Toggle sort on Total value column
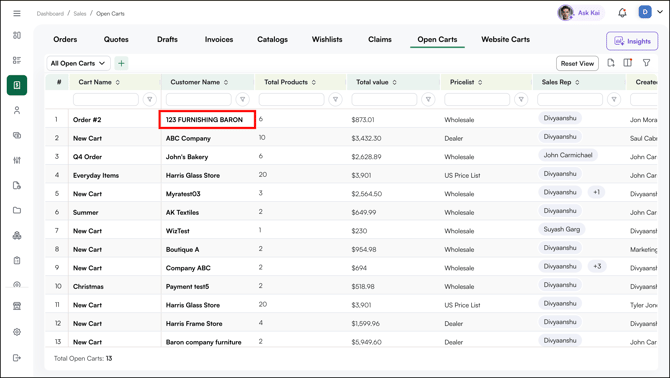This screenshot has width=670, height=378. point(394,82)
